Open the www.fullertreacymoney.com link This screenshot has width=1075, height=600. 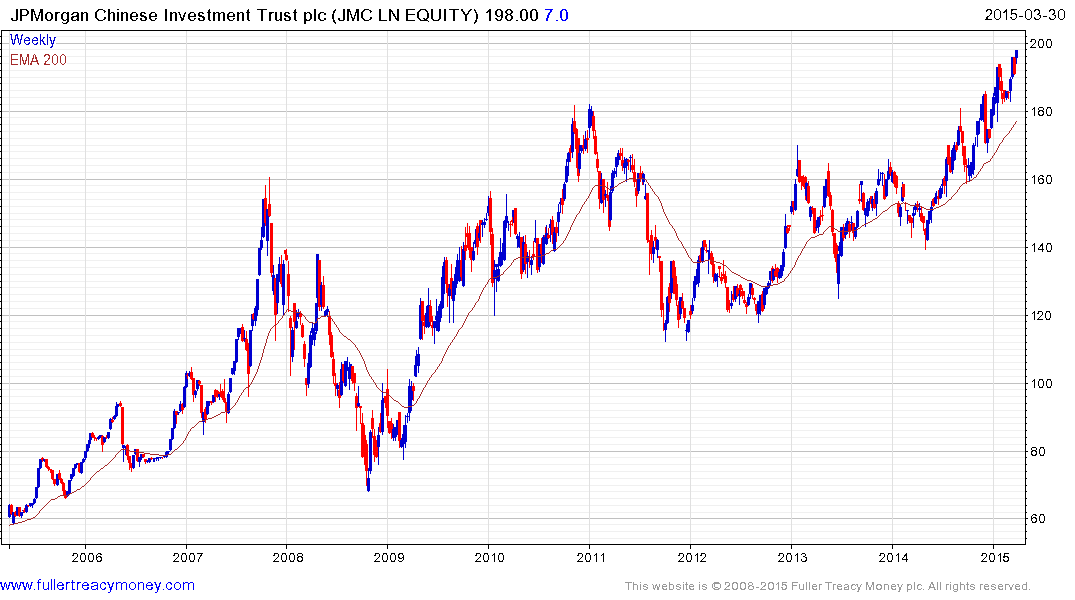point(97,585)
